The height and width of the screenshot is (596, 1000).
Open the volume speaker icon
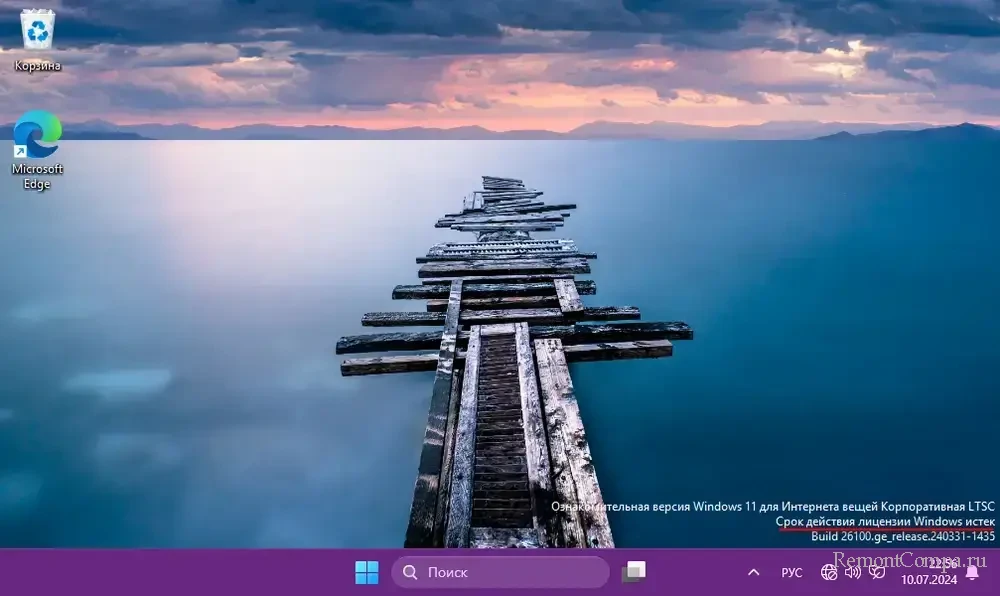coord(853,572)
